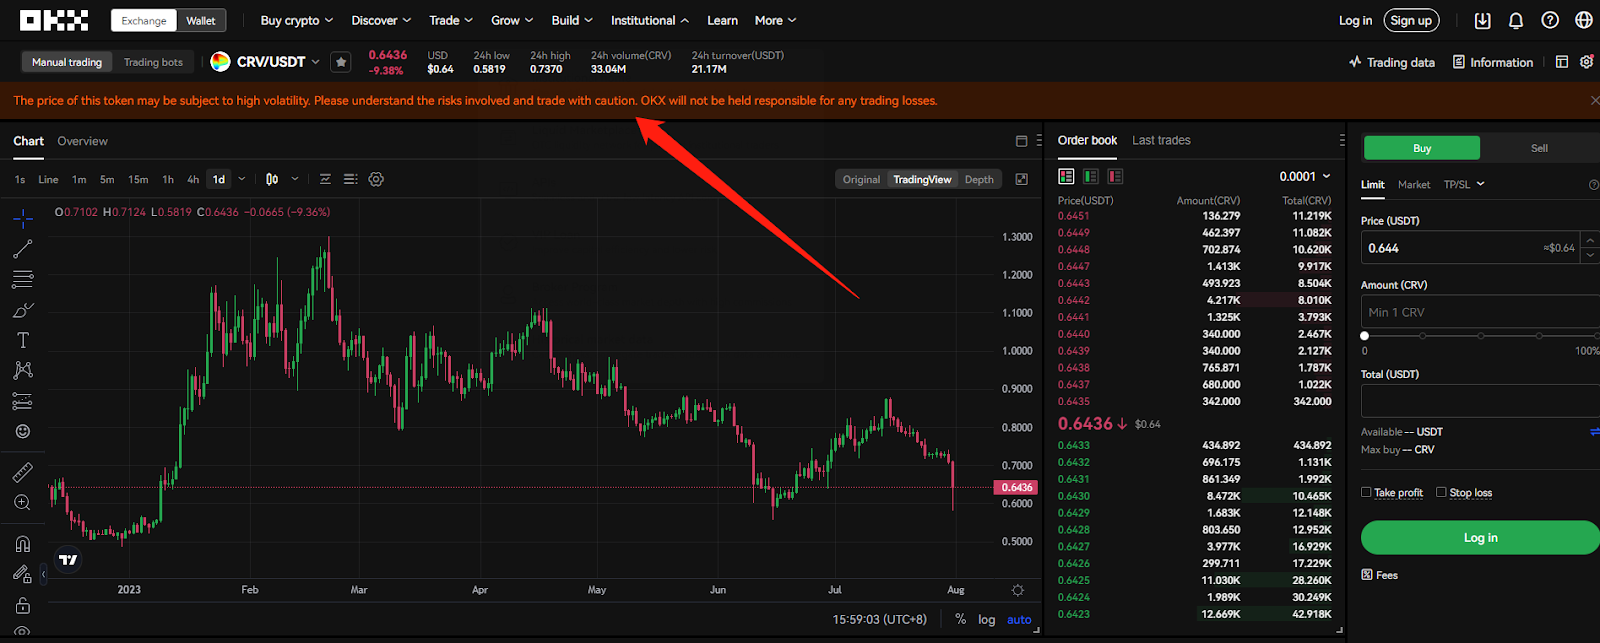Open Trading data link
Image resolution: width=1600 pixels, height=643 pixels.
[x=1391, y=62]
